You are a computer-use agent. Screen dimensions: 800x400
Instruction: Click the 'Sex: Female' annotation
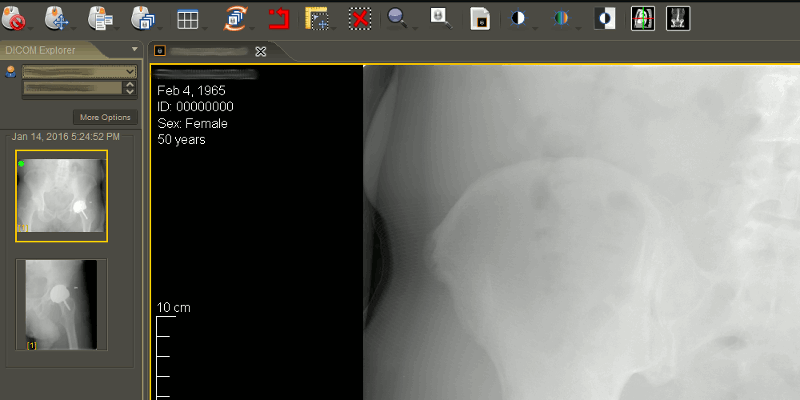pyautogui.click(x=192, y=123)
